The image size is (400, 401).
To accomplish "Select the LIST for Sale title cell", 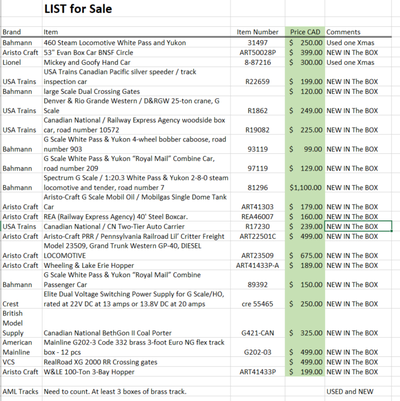I will [x=136, y=9].
